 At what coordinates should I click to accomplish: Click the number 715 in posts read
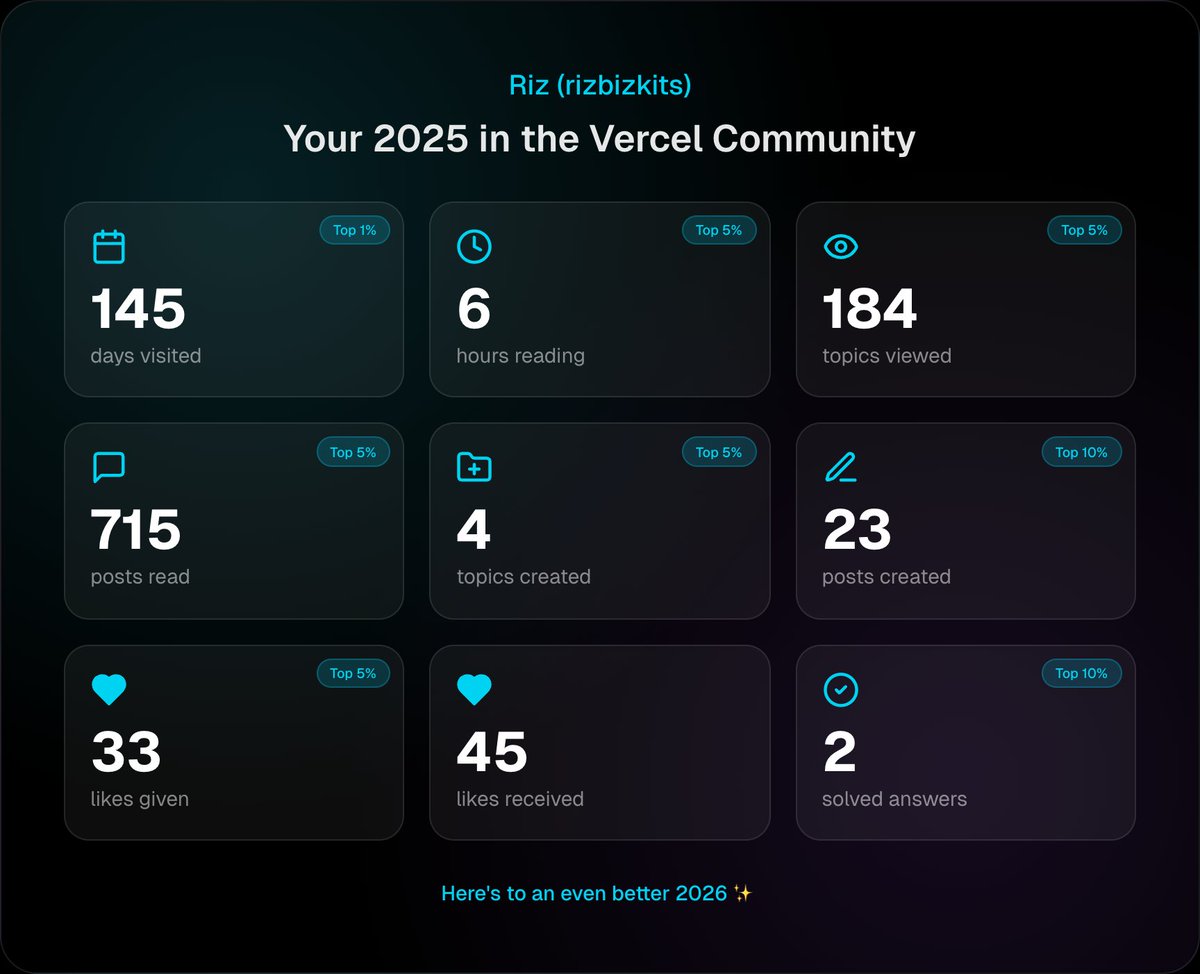coord(136,530)
